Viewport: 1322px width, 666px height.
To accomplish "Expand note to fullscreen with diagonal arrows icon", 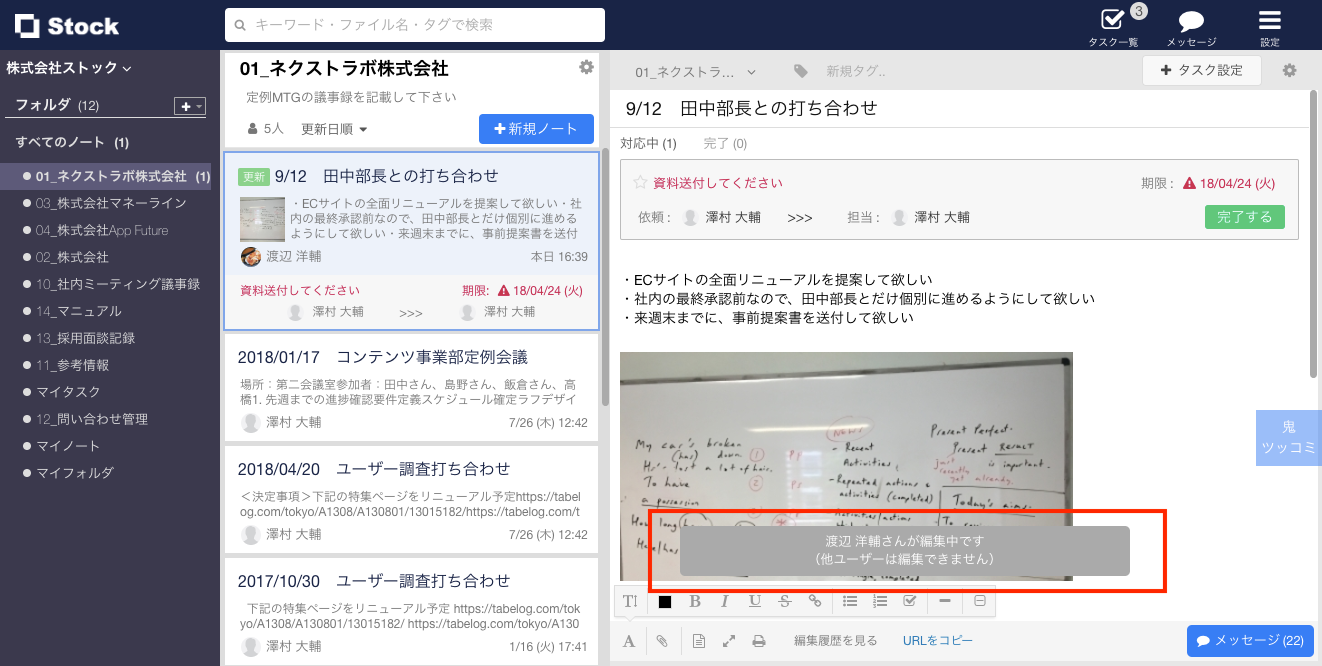I will (729, 640).
